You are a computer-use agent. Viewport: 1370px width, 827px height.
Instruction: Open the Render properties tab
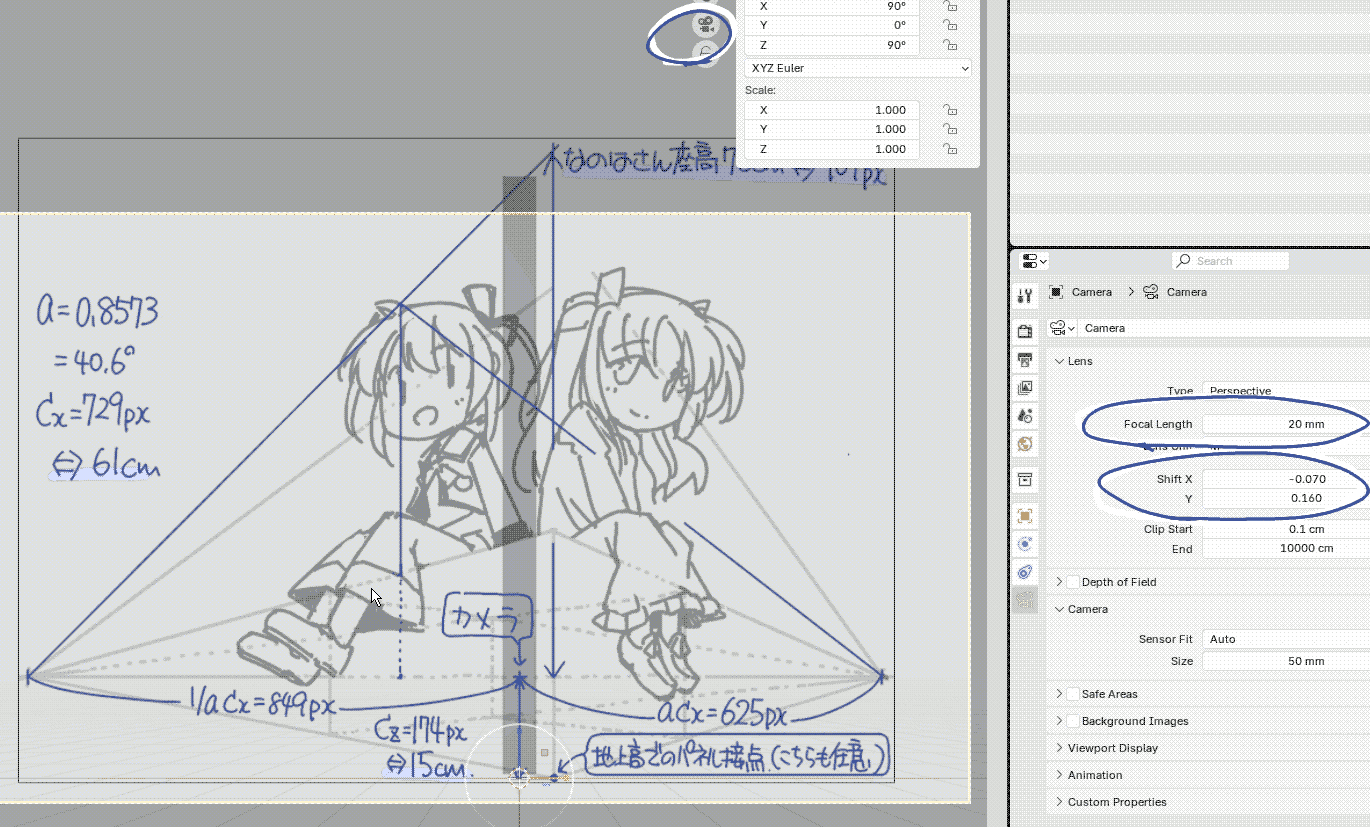click(1024, 331)
